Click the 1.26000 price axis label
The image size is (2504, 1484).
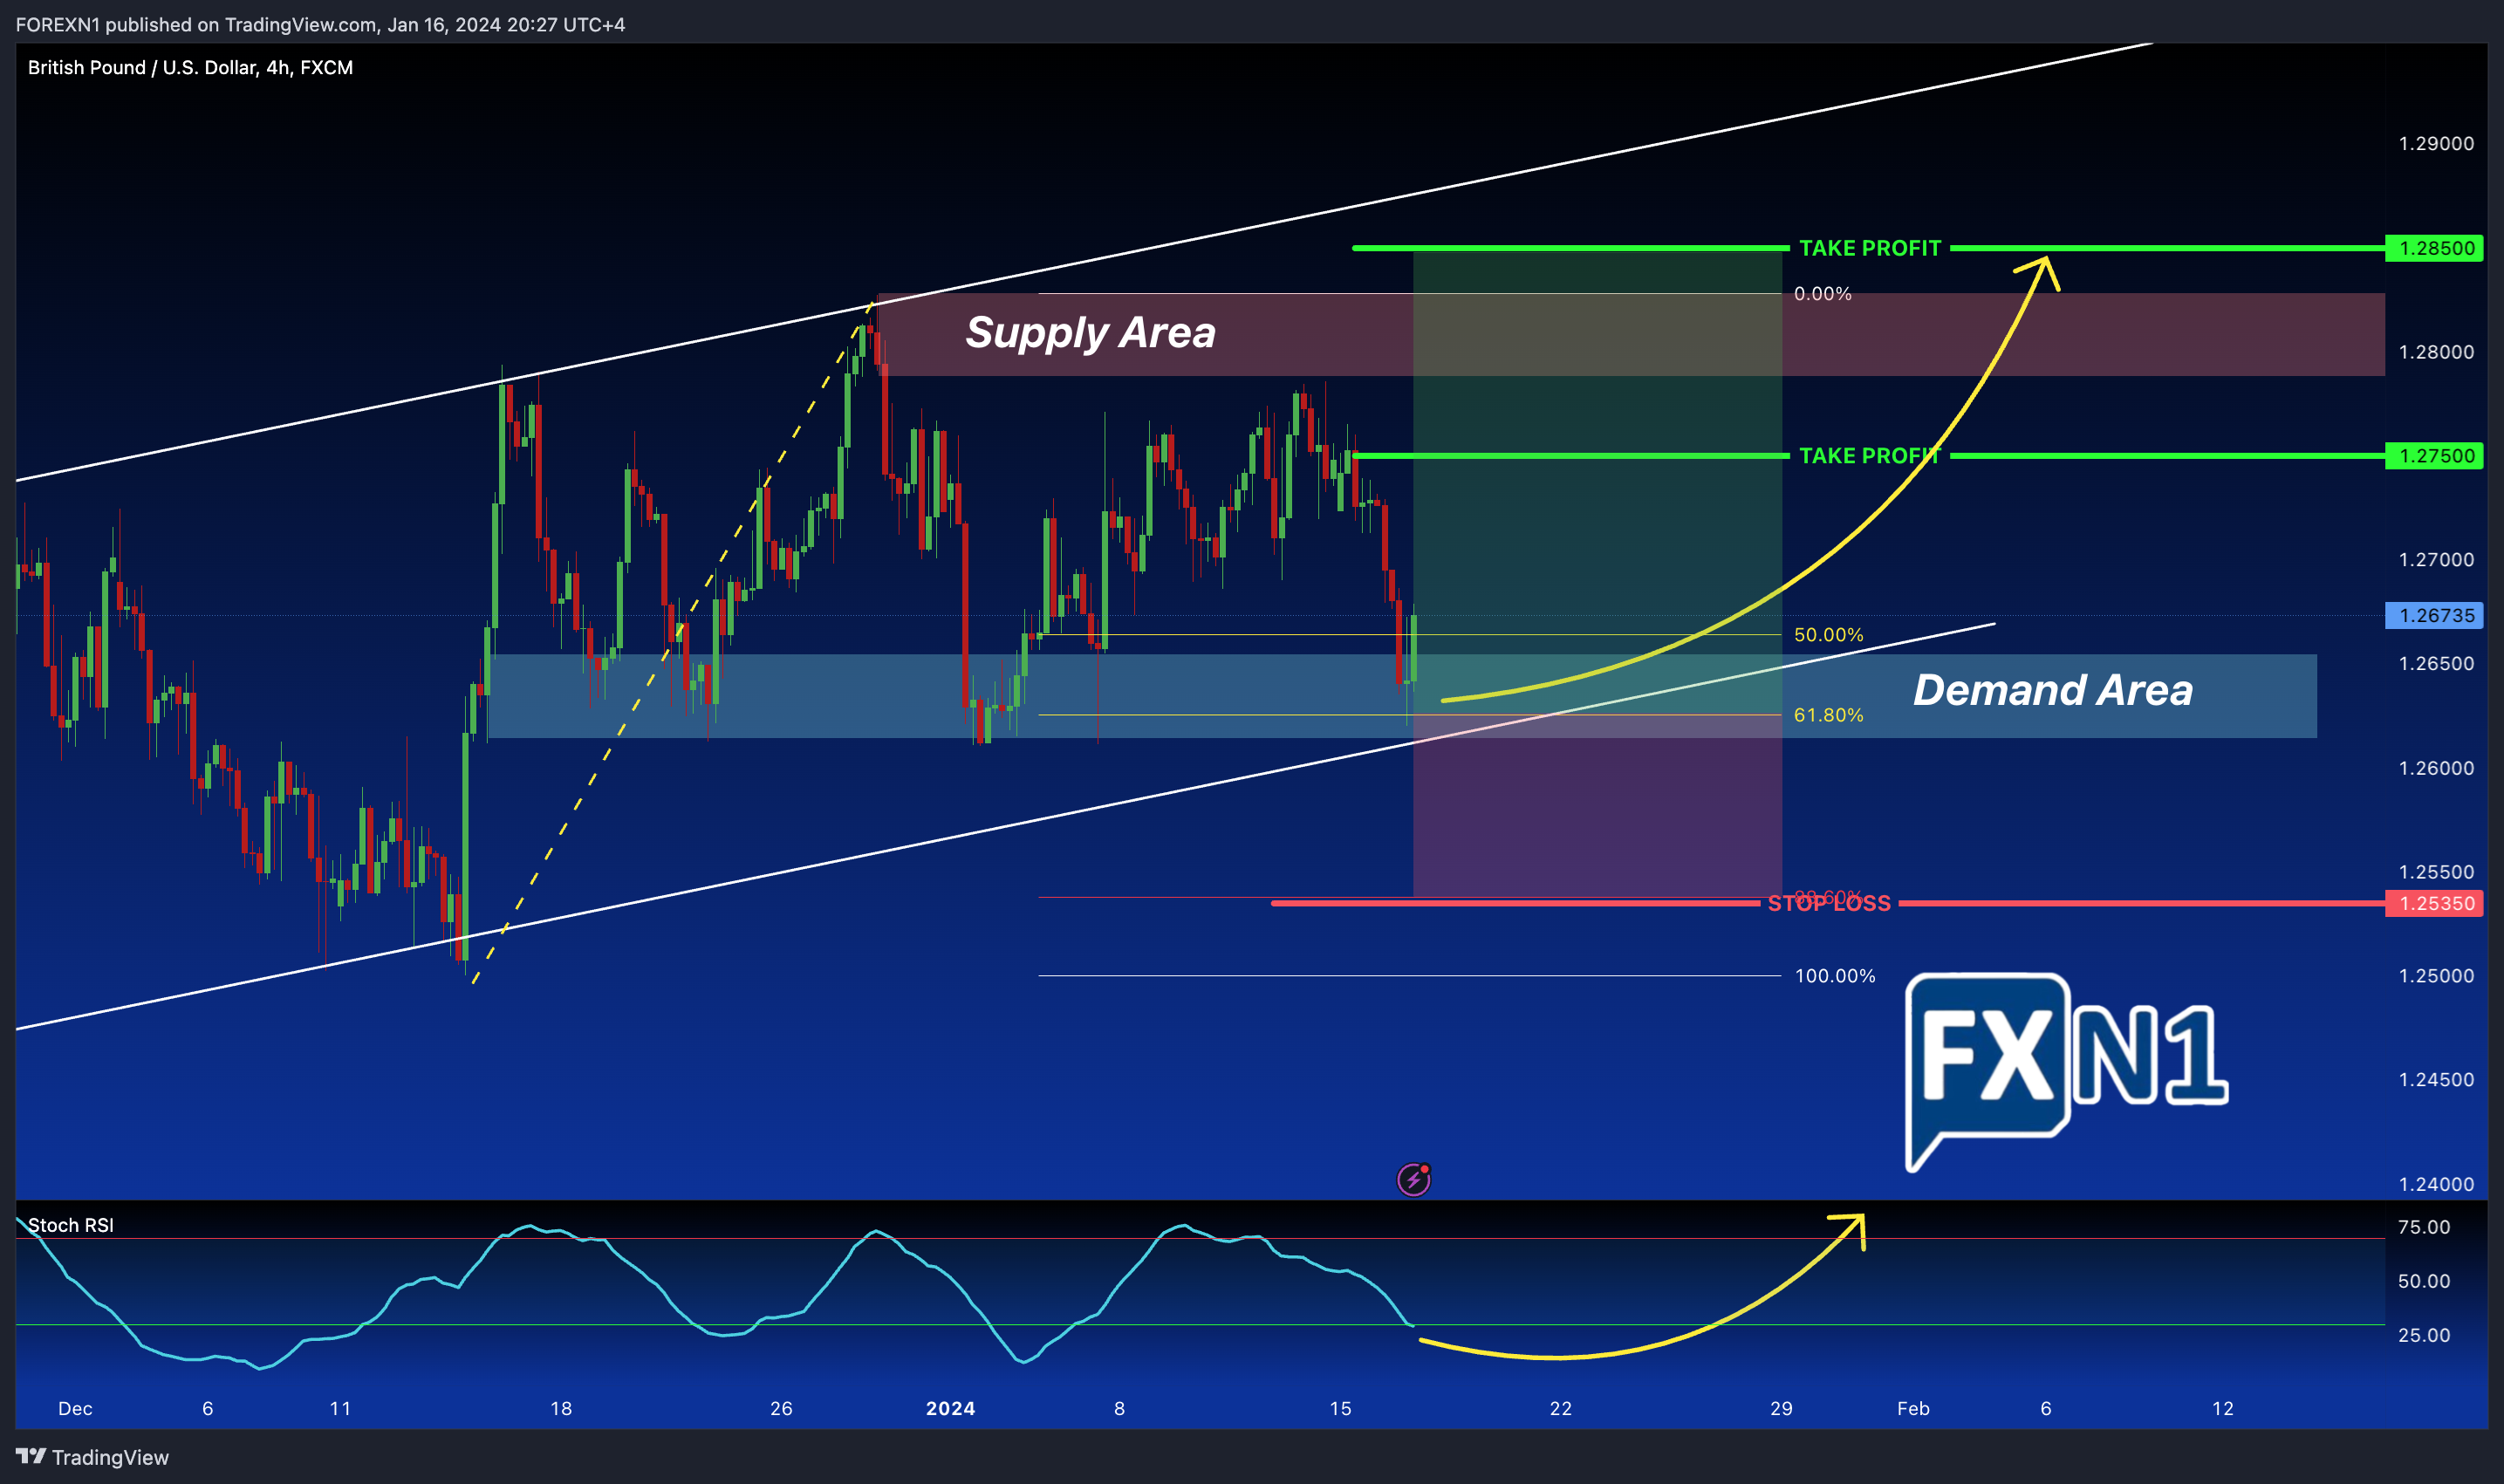click(x=2436, y=768)
